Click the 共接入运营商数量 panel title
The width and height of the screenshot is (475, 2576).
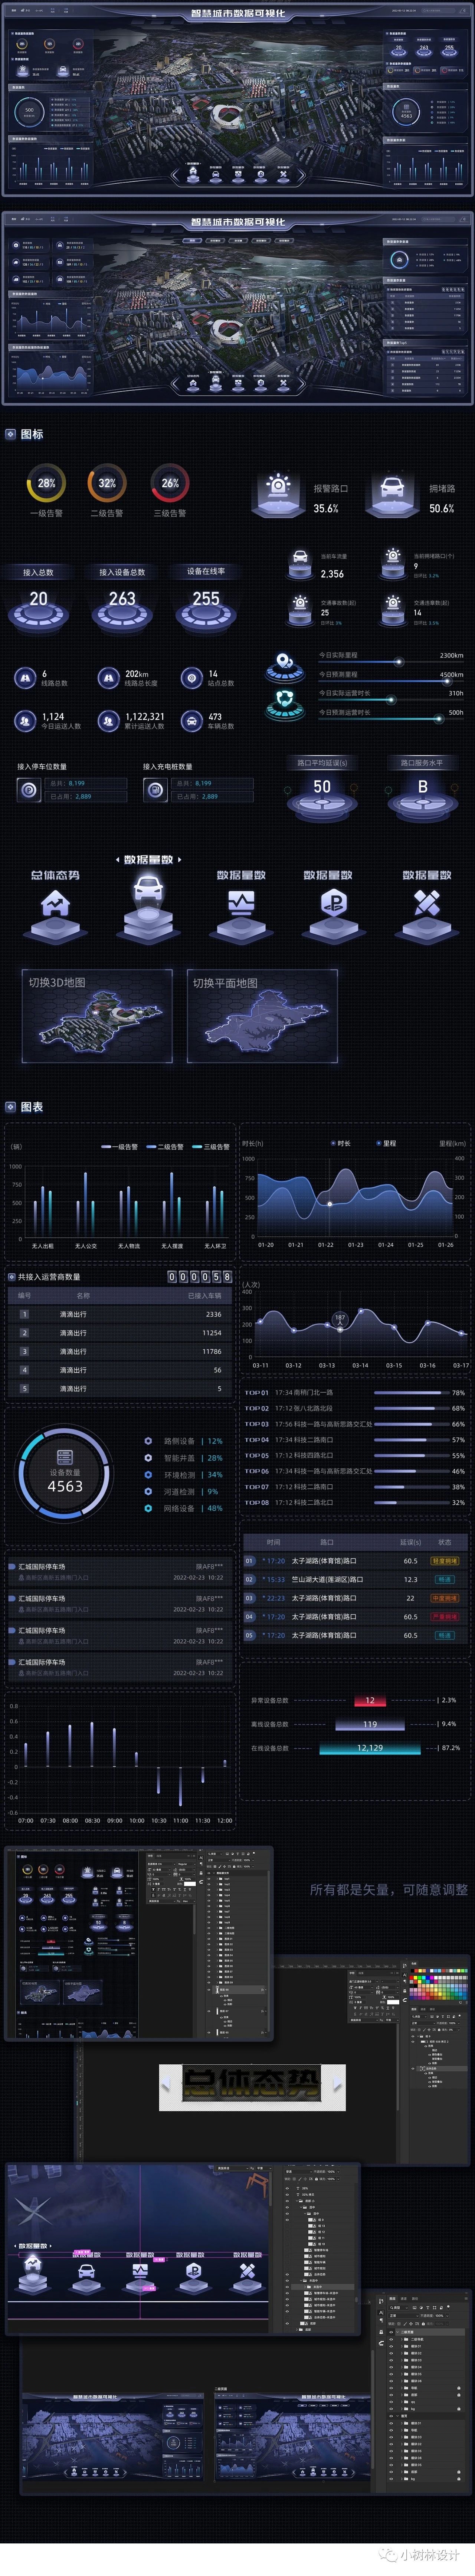point(49,1277)
